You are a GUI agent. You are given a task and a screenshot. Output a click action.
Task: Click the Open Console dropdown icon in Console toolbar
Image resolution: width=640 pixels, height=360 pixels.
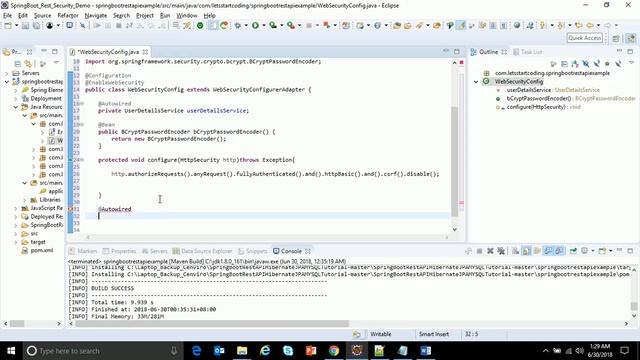pyautogui.click(x=611, y=251)
